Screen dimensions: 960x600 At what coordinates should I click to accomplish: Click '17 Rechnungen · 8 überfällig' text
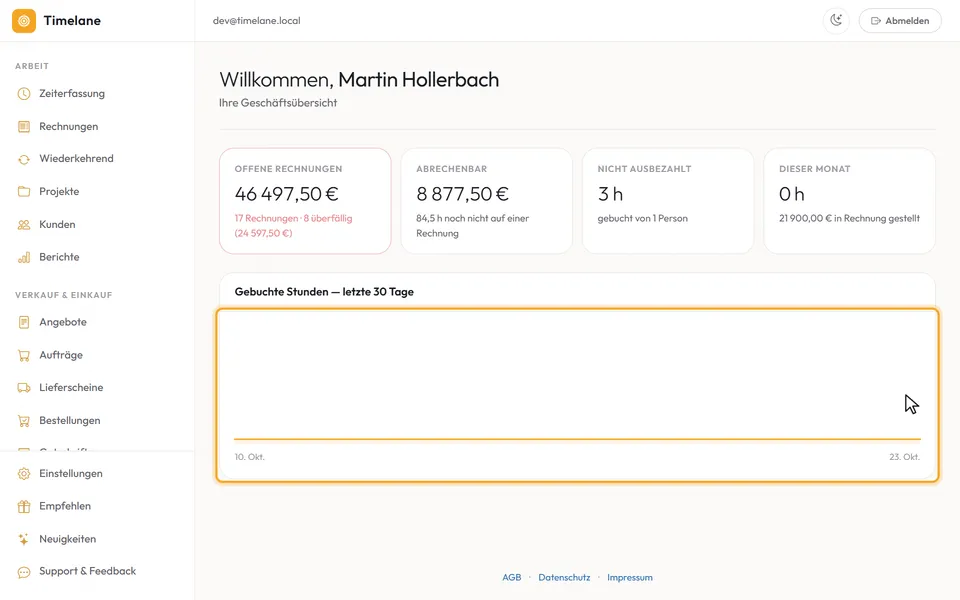click(293, 218)
